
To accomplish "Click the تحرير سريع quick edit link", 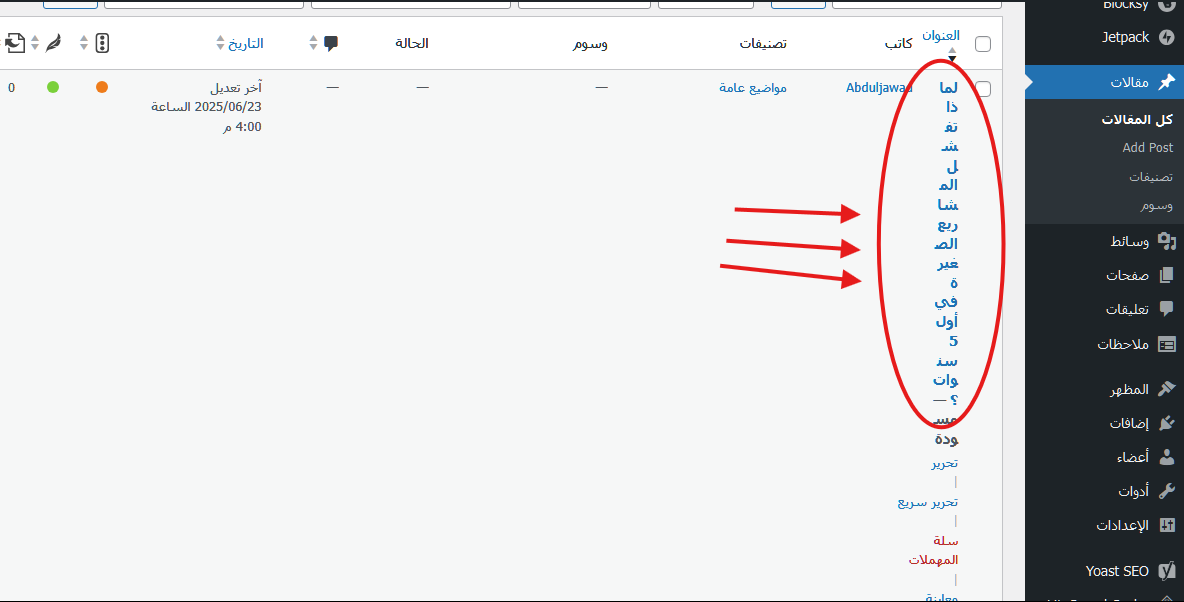I will coord(928,502).
